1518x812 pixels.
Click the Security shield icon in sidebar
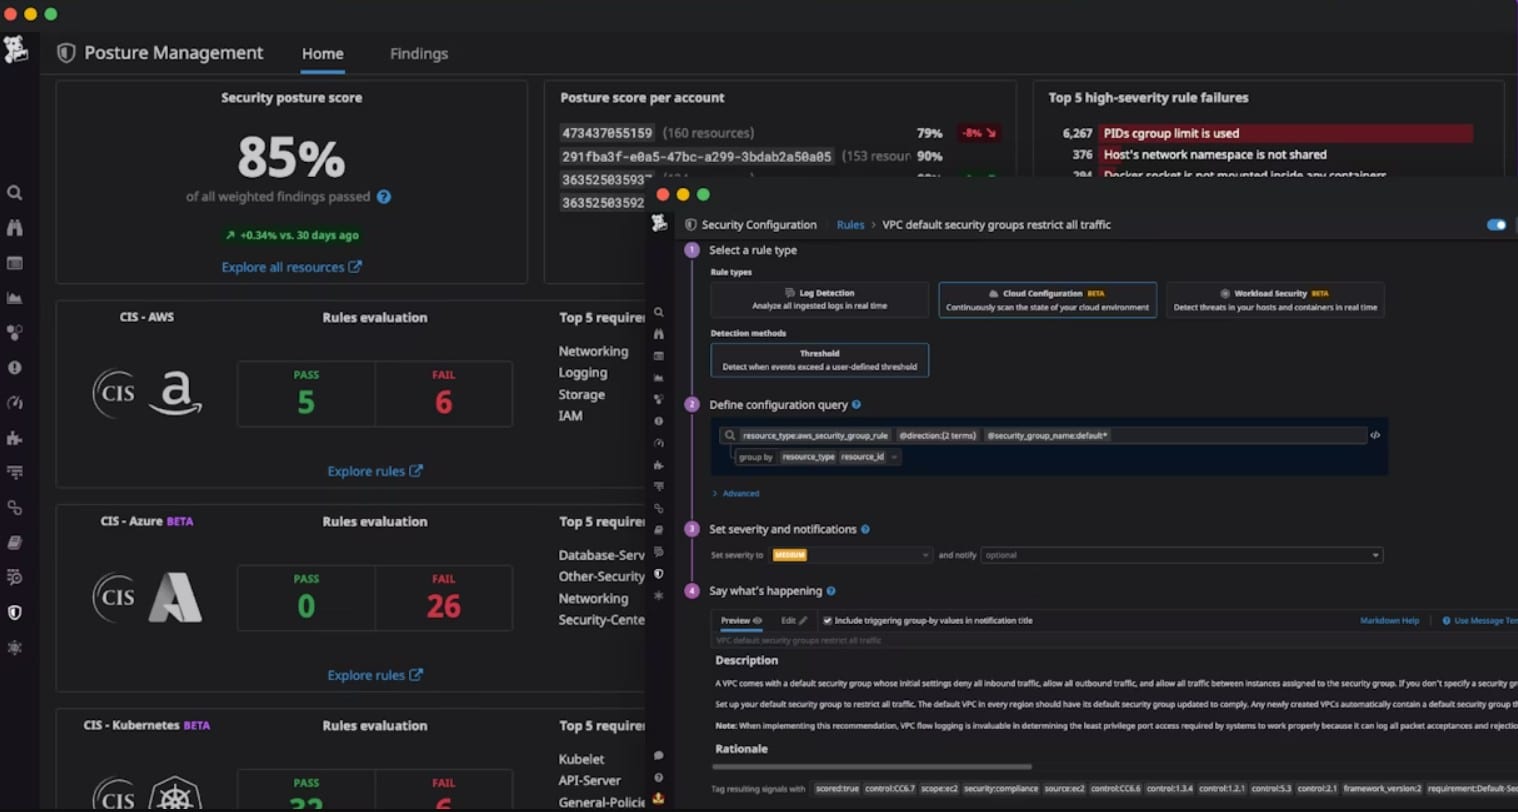tap(15, 613)
